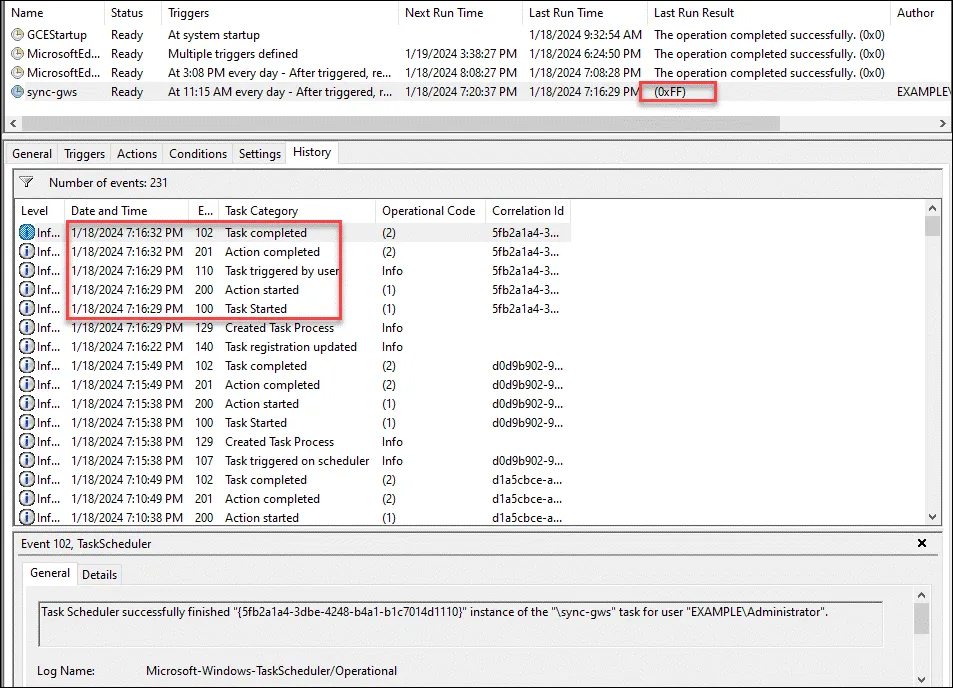This screenshot has height=688, width=953.
Task: Select the event General tab
Action: pos(50,573)
